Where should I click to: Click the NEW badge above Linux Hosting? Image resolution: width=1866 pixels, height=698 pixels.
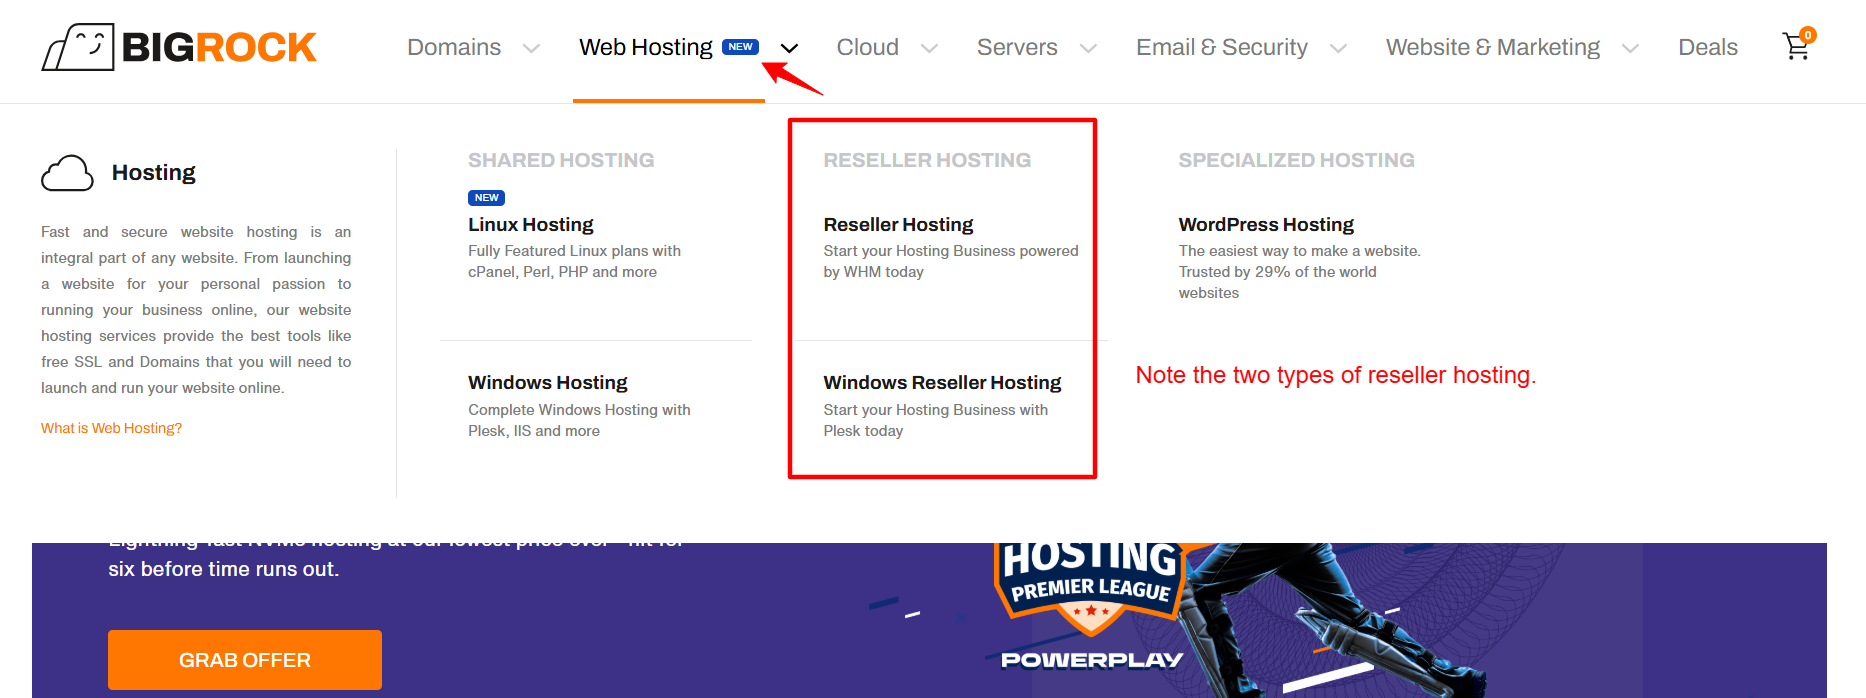(x=486, y=198)
